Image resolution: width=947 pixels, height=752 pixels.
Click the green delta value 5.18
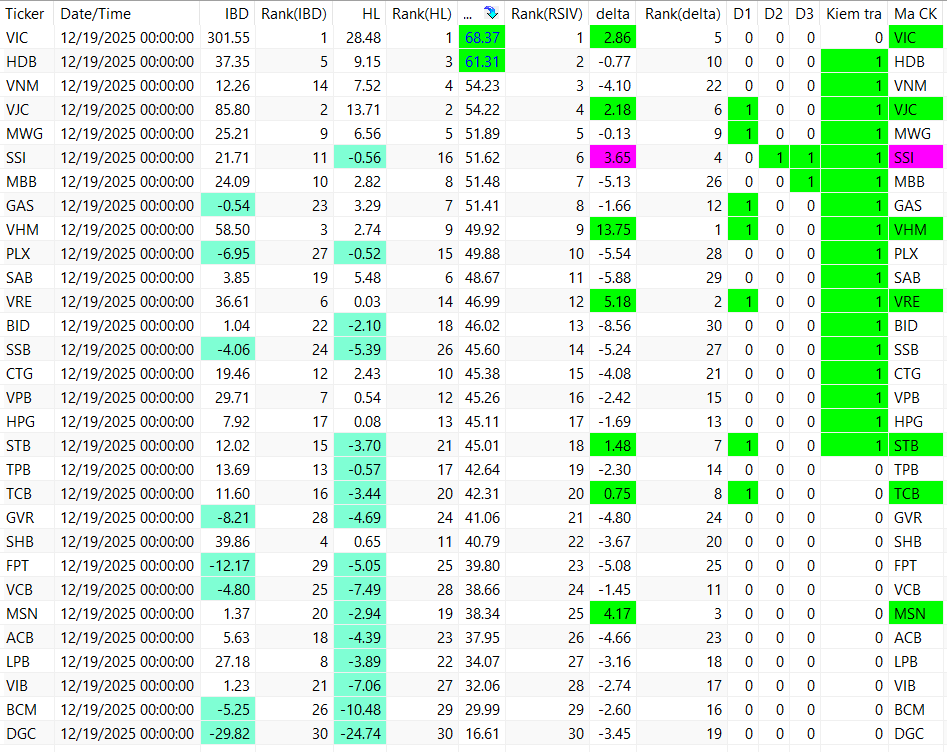pos(612,301)
